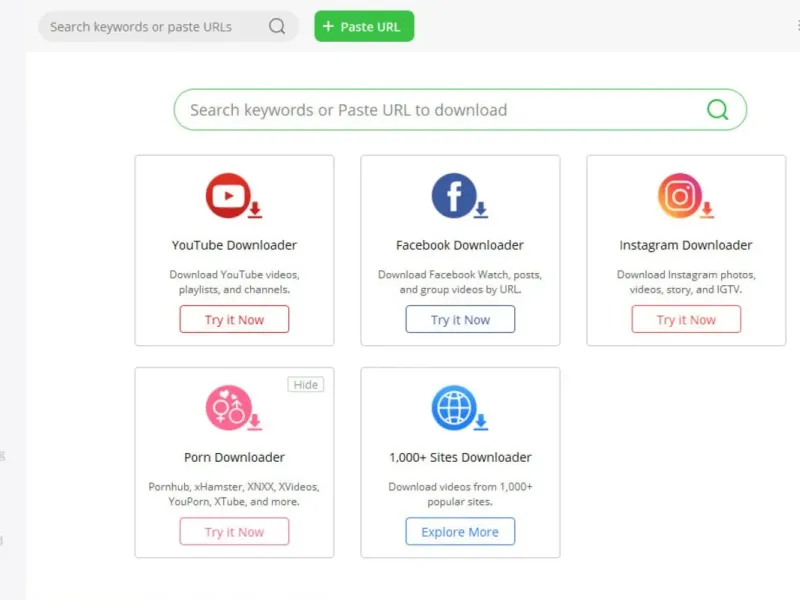
Task: Click Explore More for 1,000+ sites
Action: pyautogui.click(x=460, y=532)
